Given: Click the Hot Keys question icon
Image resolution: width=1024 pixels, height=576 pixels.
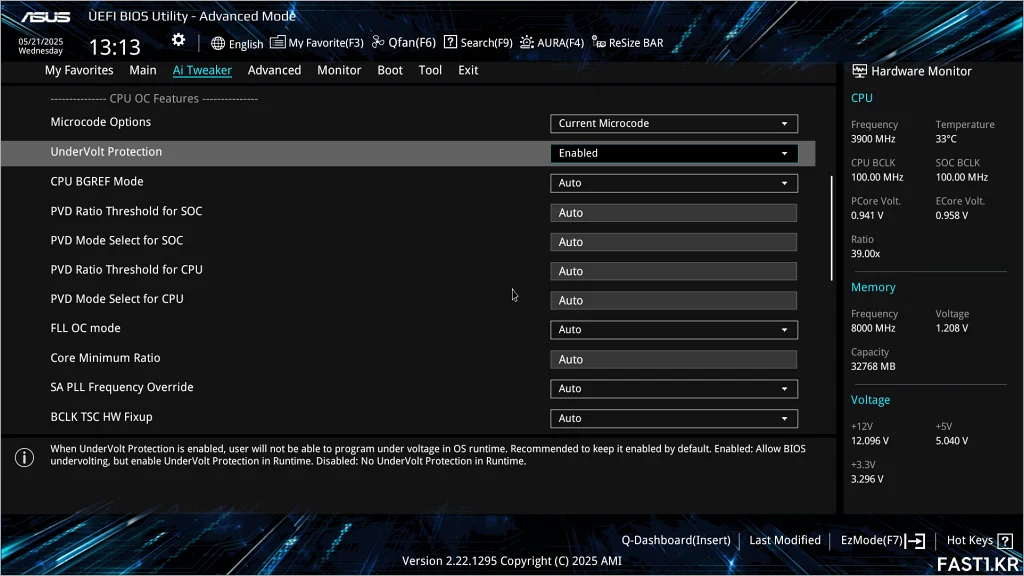Looking at the screenshot, I should tap(1005, 541).
